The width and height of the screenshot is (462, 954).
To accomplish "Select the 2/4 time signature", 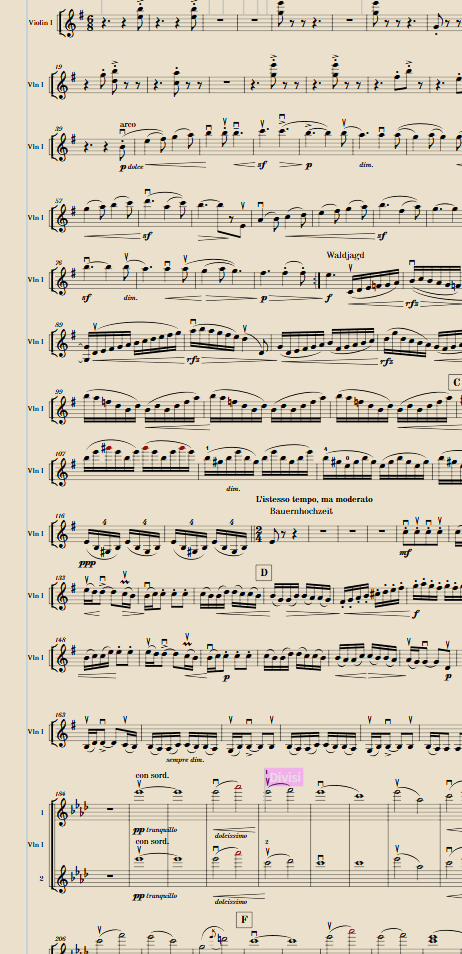I will click(259, 533).
